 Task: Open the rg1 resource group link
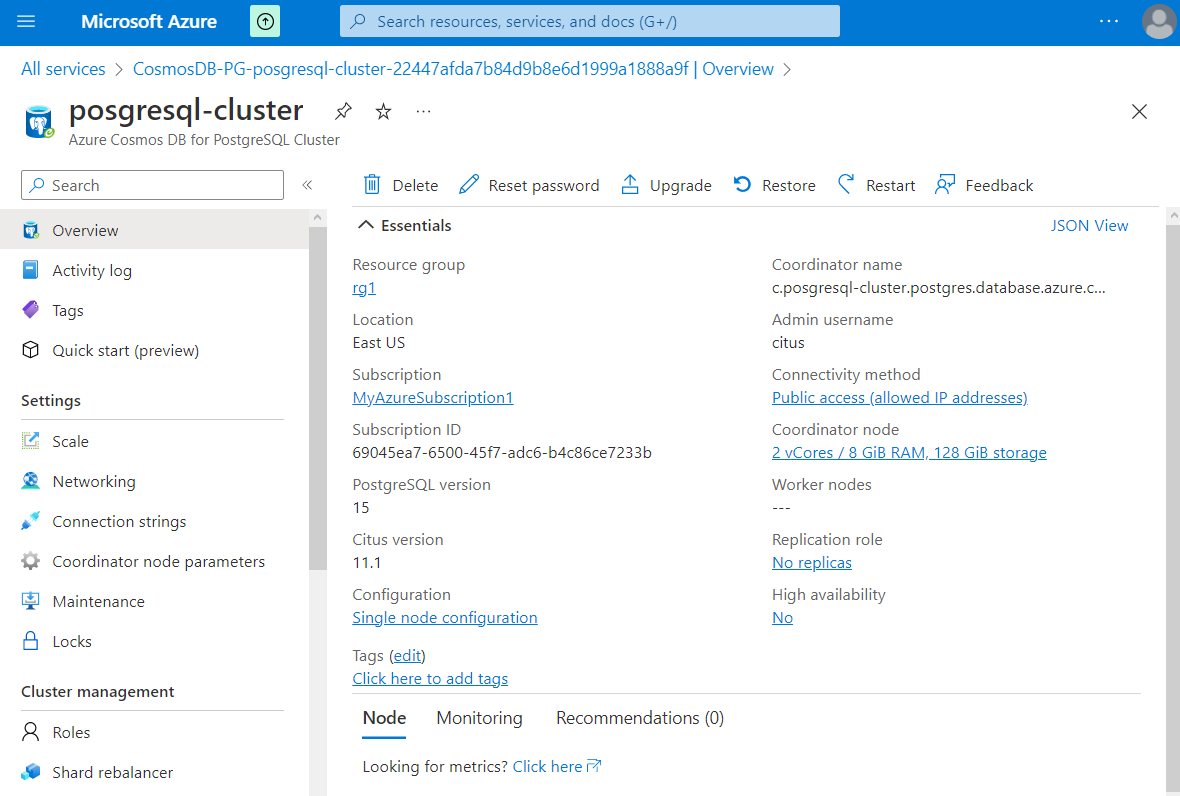pyautogui.click(x=364, y=288)
